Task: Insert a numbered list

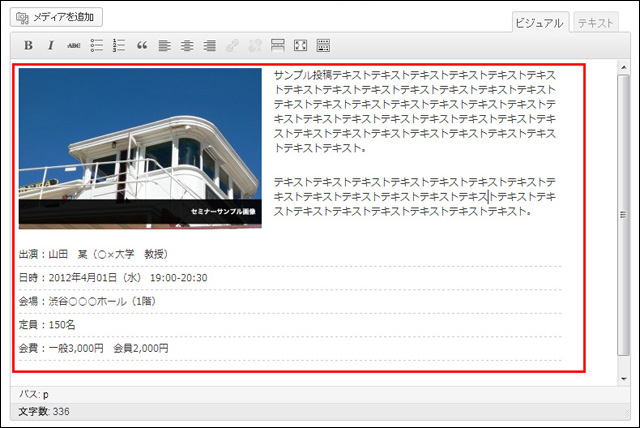Action: 119,46
